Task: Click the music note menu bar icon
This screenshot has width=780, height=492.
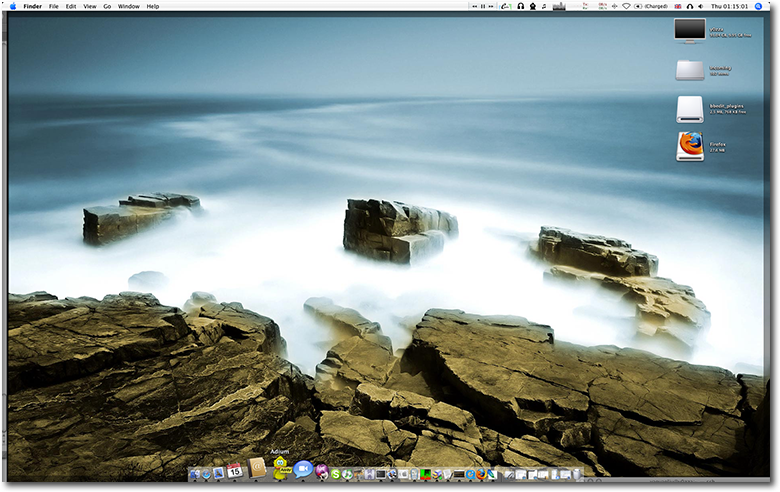Action: coord(544,6)
